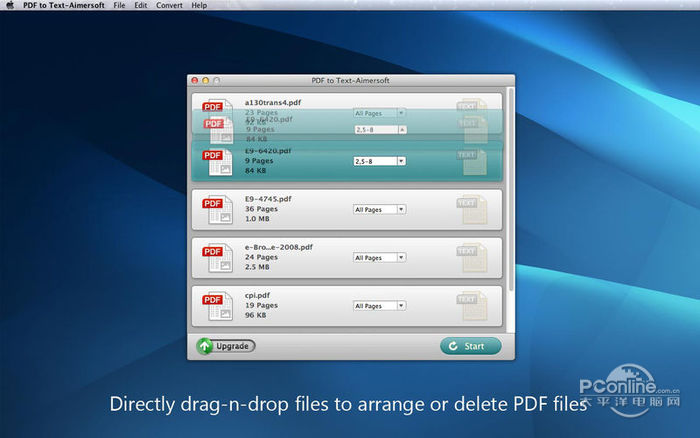Click the 96 KB size label
Screen dimensions: 700x438
[x=255, y=315]
